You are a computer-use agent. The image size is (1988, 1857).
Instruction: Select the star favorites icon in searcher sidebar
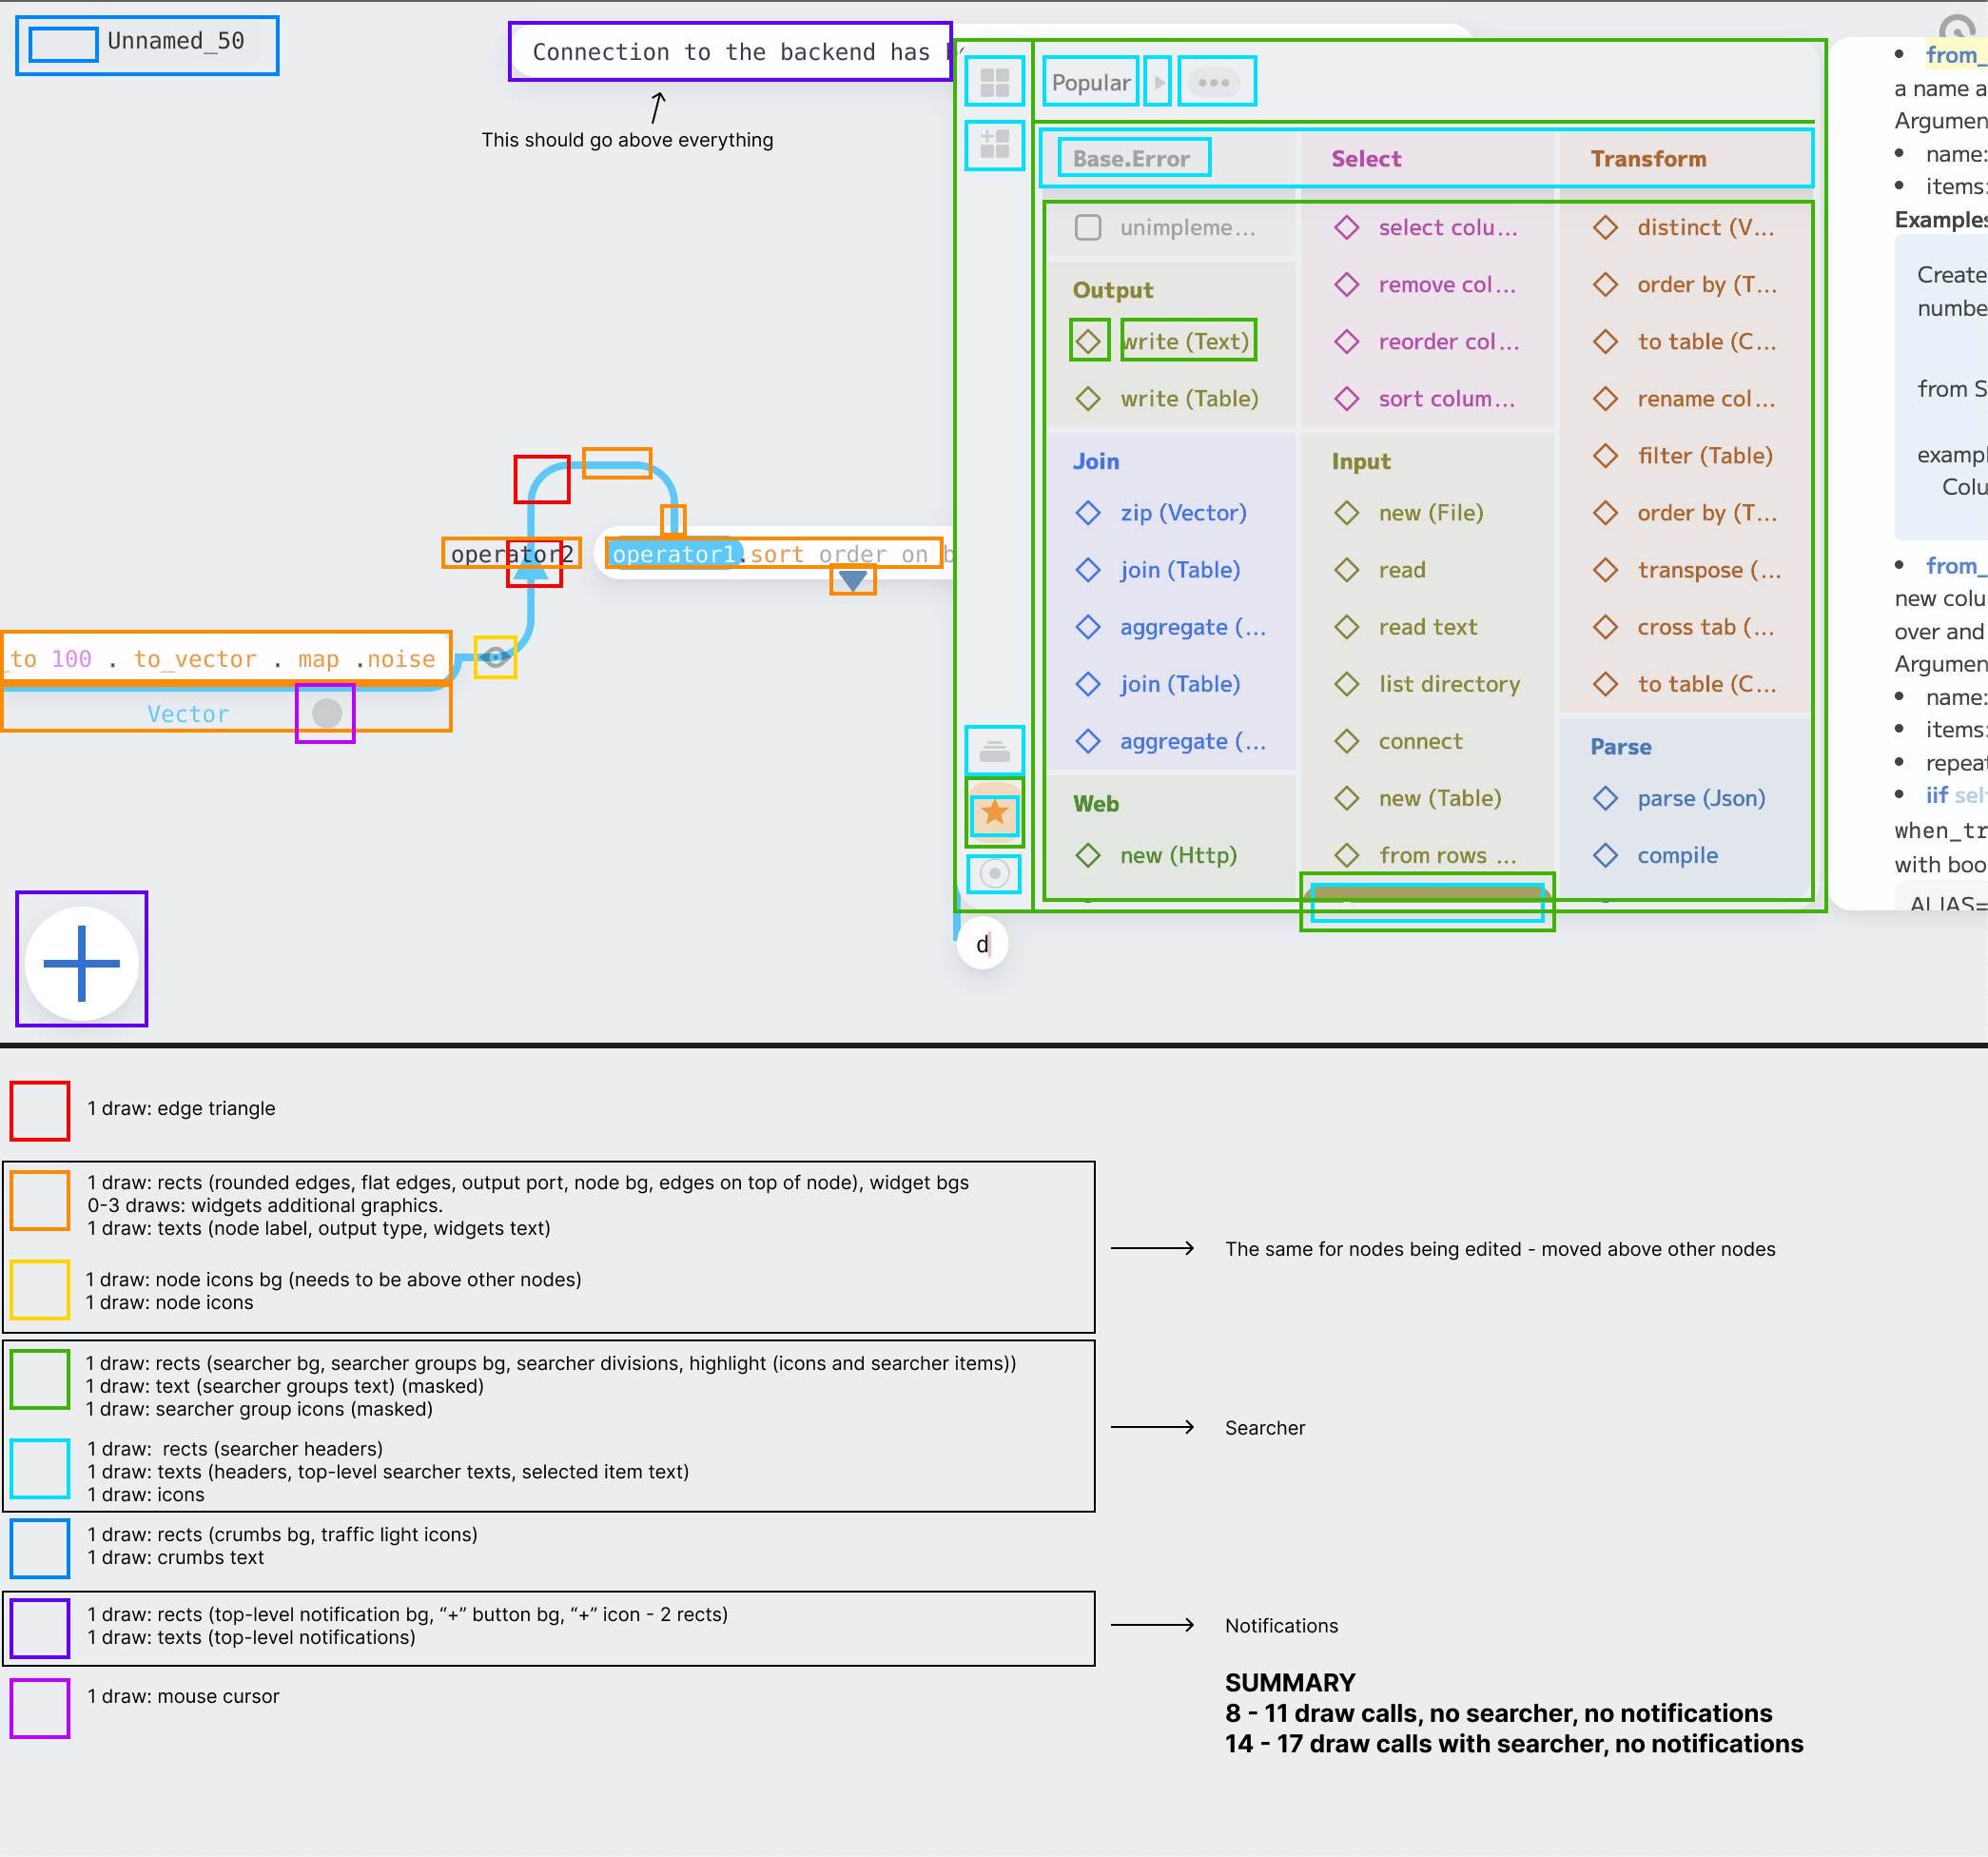coord(994,813)
